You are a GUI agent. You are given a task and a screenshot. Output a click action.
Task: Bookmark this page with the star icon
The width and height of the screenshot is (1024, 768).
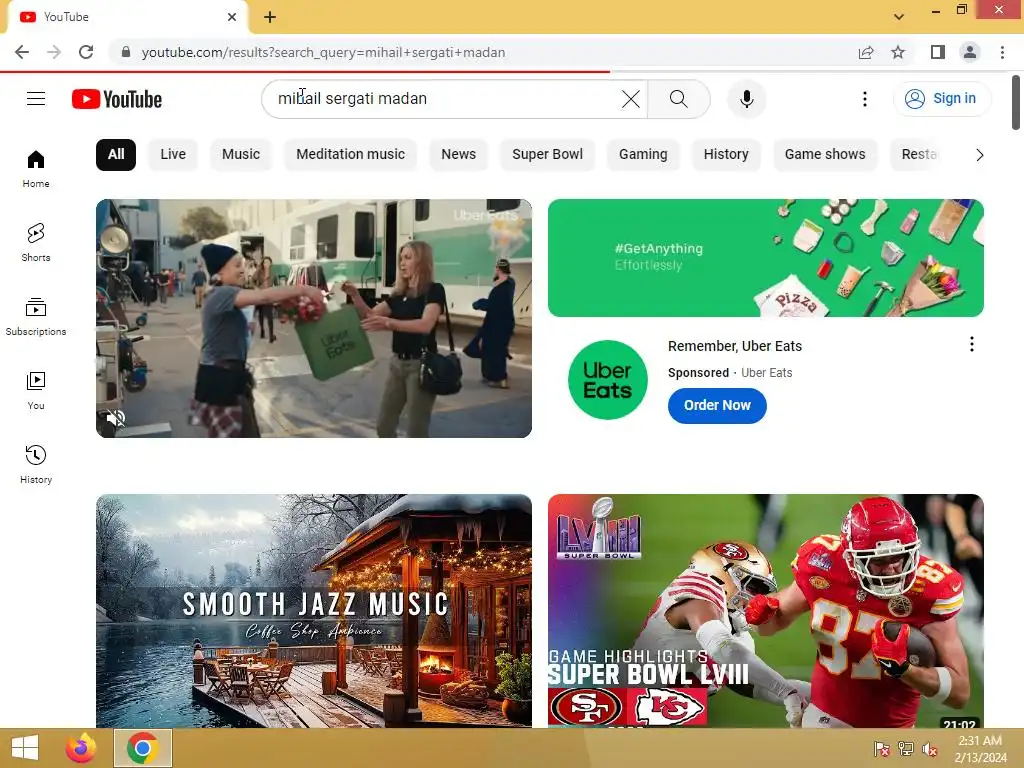[898, 52]
